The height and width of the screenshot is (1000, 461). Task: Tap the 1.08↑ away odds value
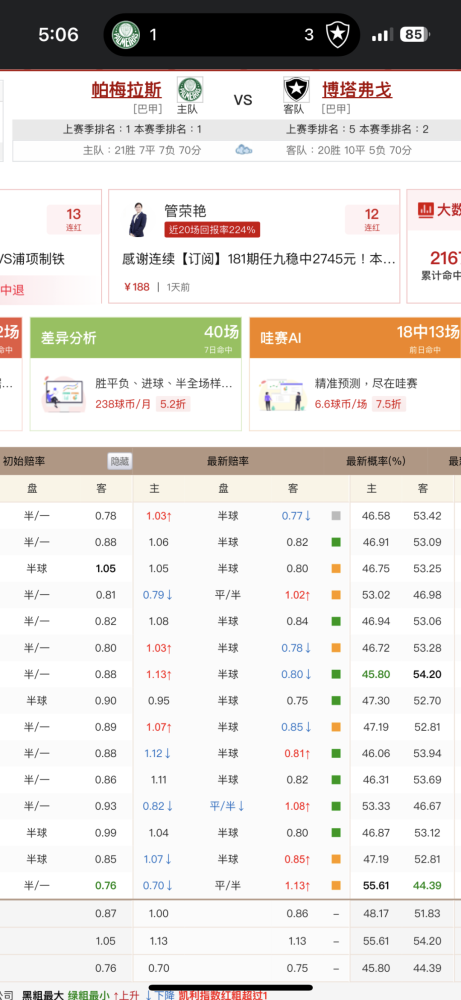pos(297,806)
